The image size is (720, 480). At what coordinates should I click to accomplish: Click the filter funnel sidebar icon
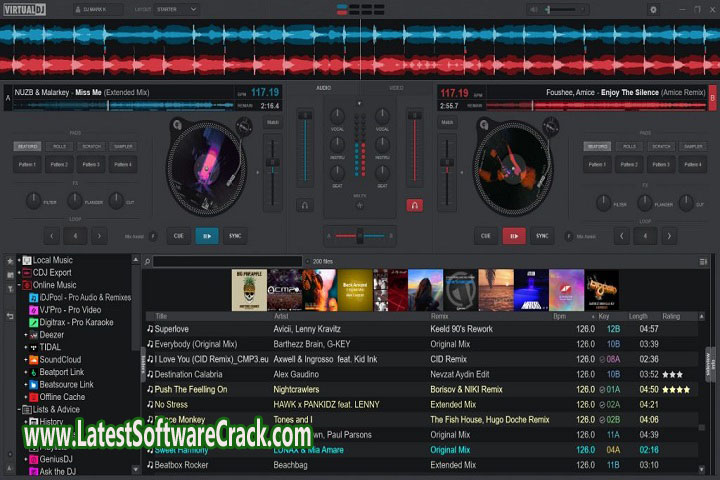[x=10, y=288]
